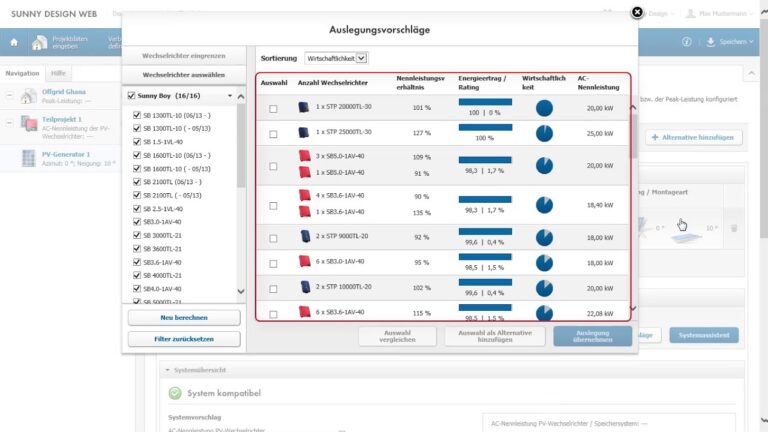Open the Wechselrichter eingrenzen section
This screenshot has height=432, width=768.
click(x=184, y=54)
